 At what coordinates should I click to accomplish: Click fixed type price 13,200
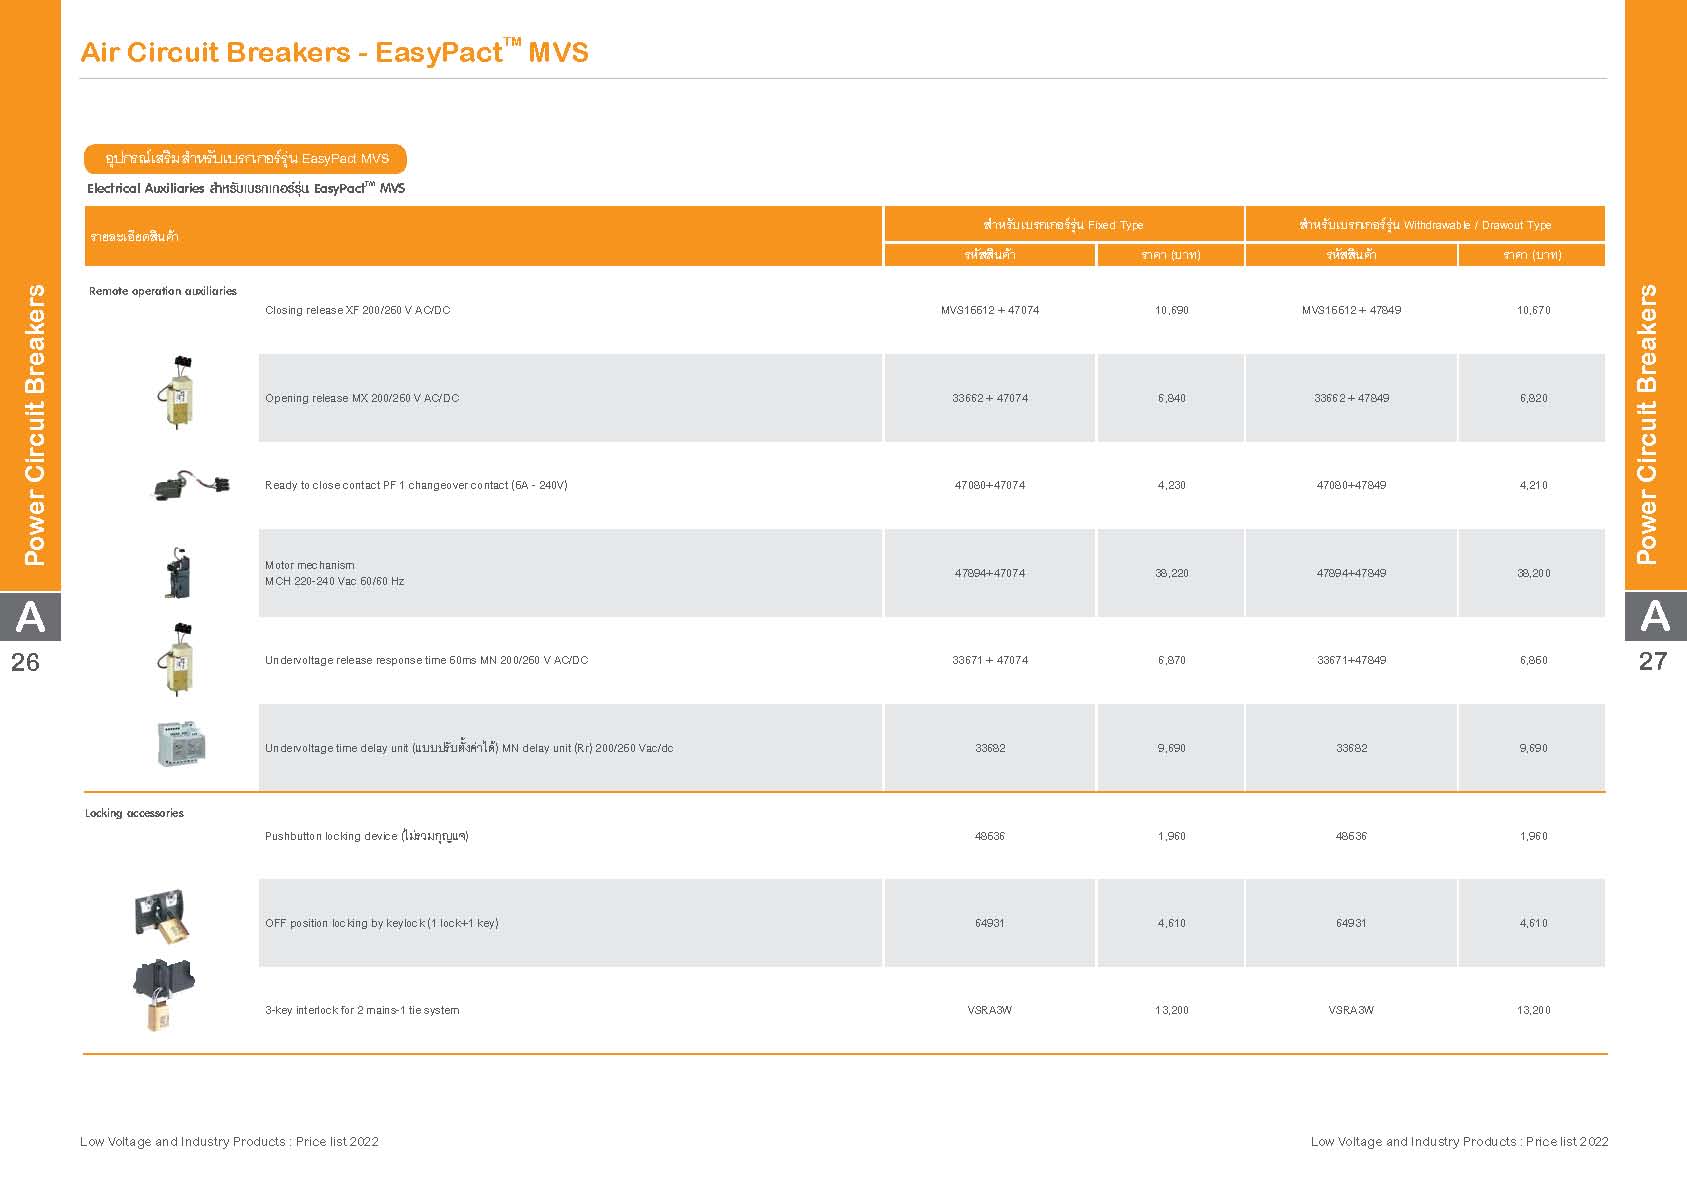pos(1172,1010)
